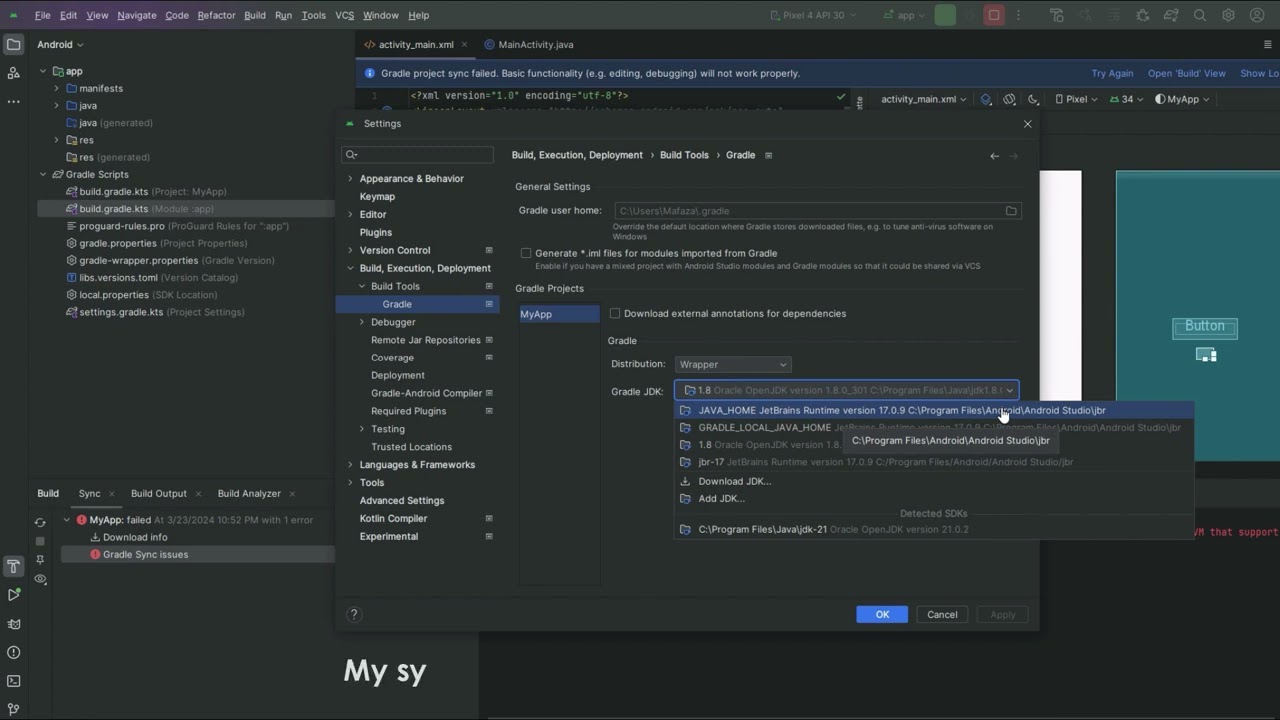Open the Version Control branch icon
The image size is (1280, 720).
(13, 709)
